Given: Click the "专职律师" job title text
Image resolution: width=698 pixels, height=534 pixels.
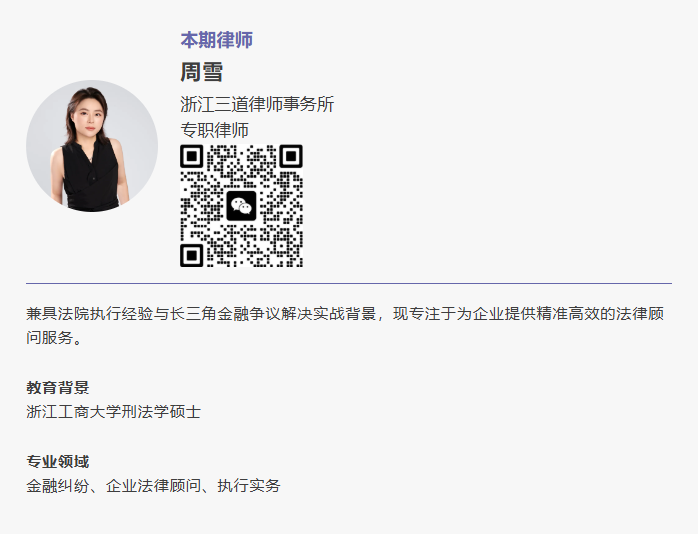Looking at the screenshot, I should pos(214,130).
